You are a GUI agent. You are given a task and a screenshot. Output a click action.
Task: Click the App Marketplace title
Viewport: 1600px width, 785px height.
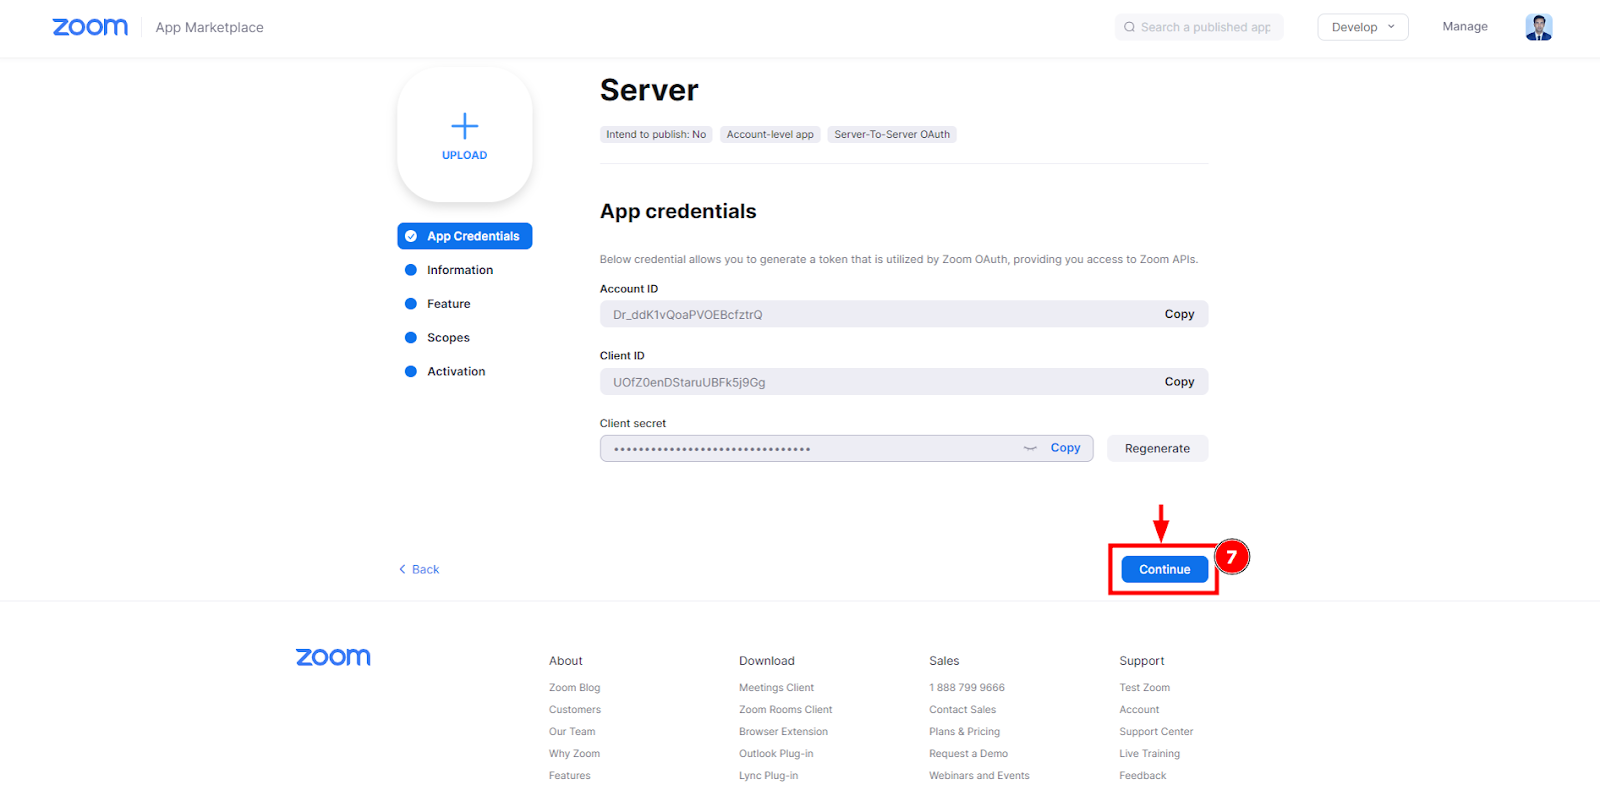tap(209, 27)
